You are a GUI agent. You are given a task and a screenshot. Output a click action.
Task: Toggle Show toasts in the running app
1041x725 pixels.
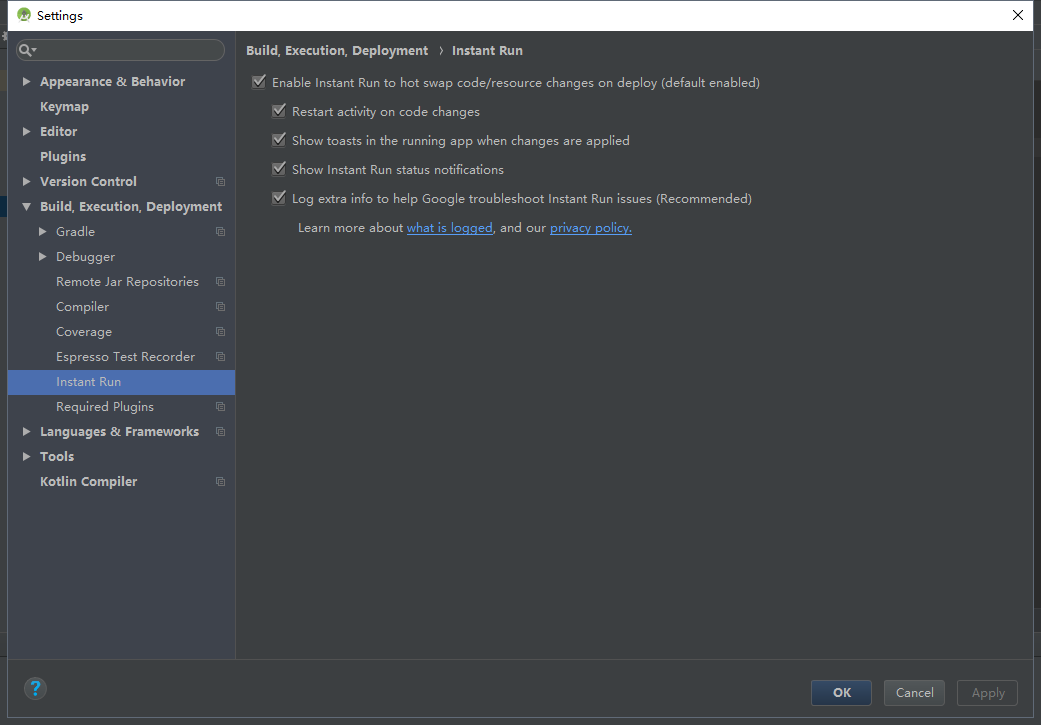click(279, 140)
